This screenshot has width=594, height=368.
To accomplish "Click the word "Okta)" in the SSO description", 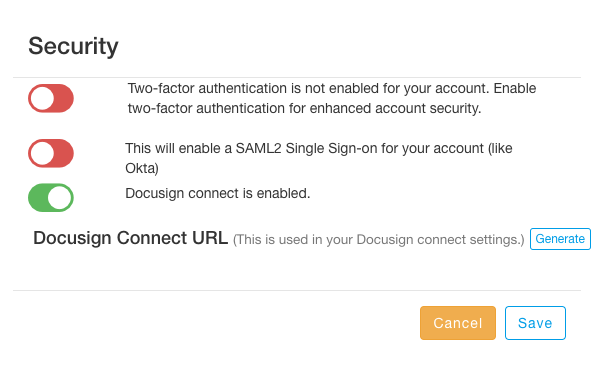I will [x=142, y=168].
